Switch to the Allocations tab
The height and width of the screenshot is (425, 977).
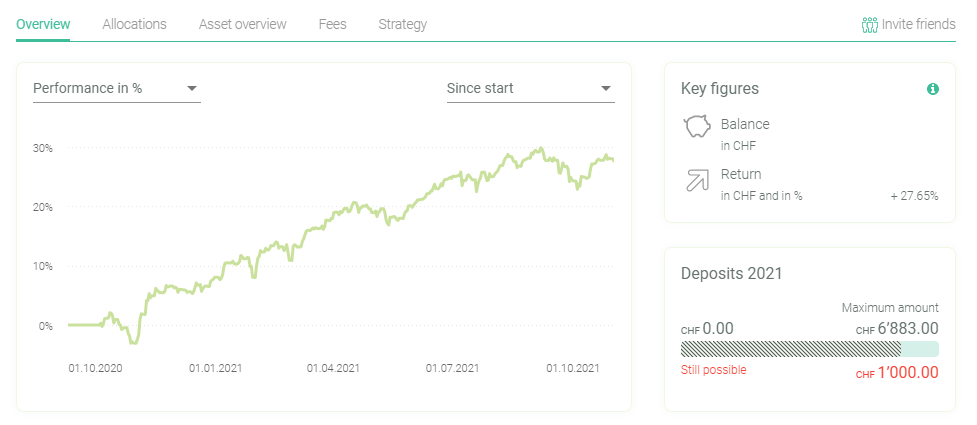point(134,24)
